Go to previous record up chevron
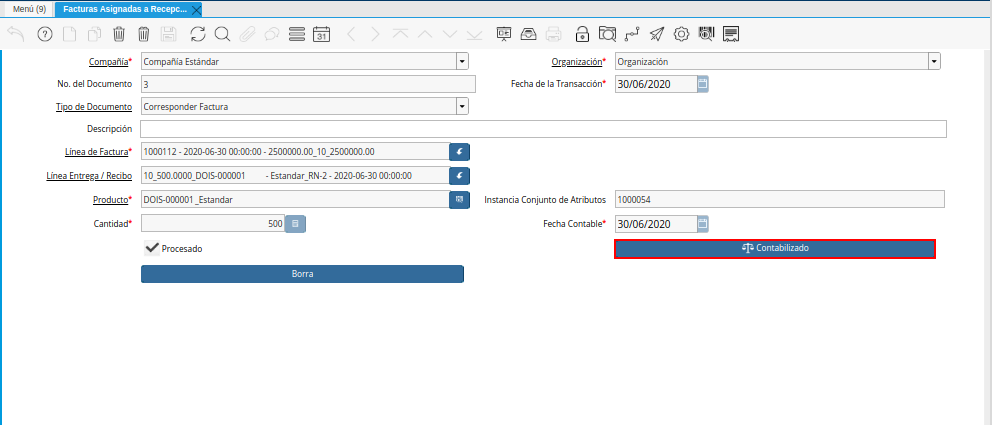The image size is (992, 425). click(x=425, y=34)
